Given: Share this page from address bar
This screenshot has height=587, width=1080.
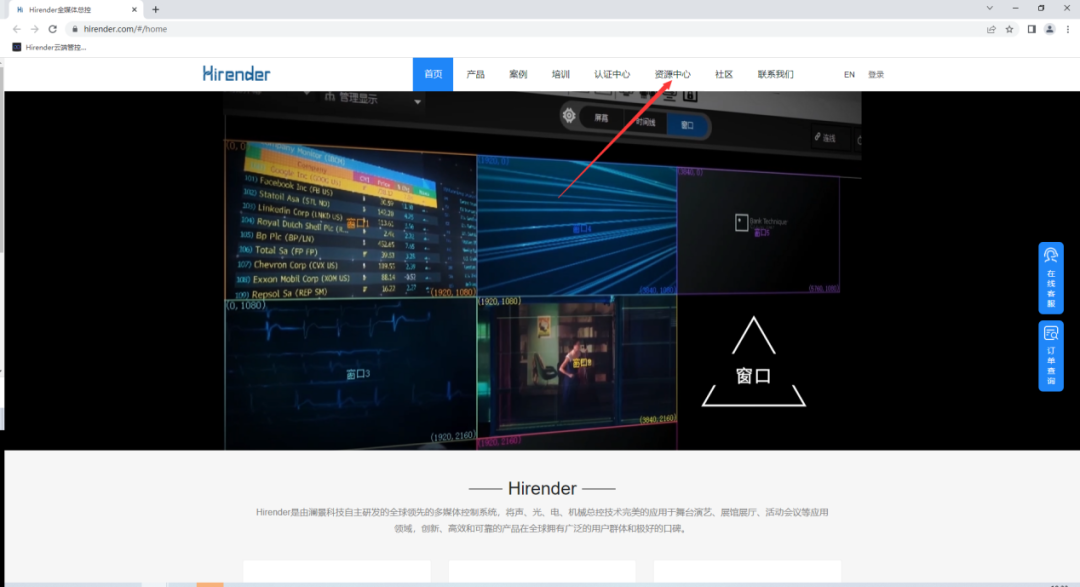Looking at the screenshot, I should coord(991,29).
